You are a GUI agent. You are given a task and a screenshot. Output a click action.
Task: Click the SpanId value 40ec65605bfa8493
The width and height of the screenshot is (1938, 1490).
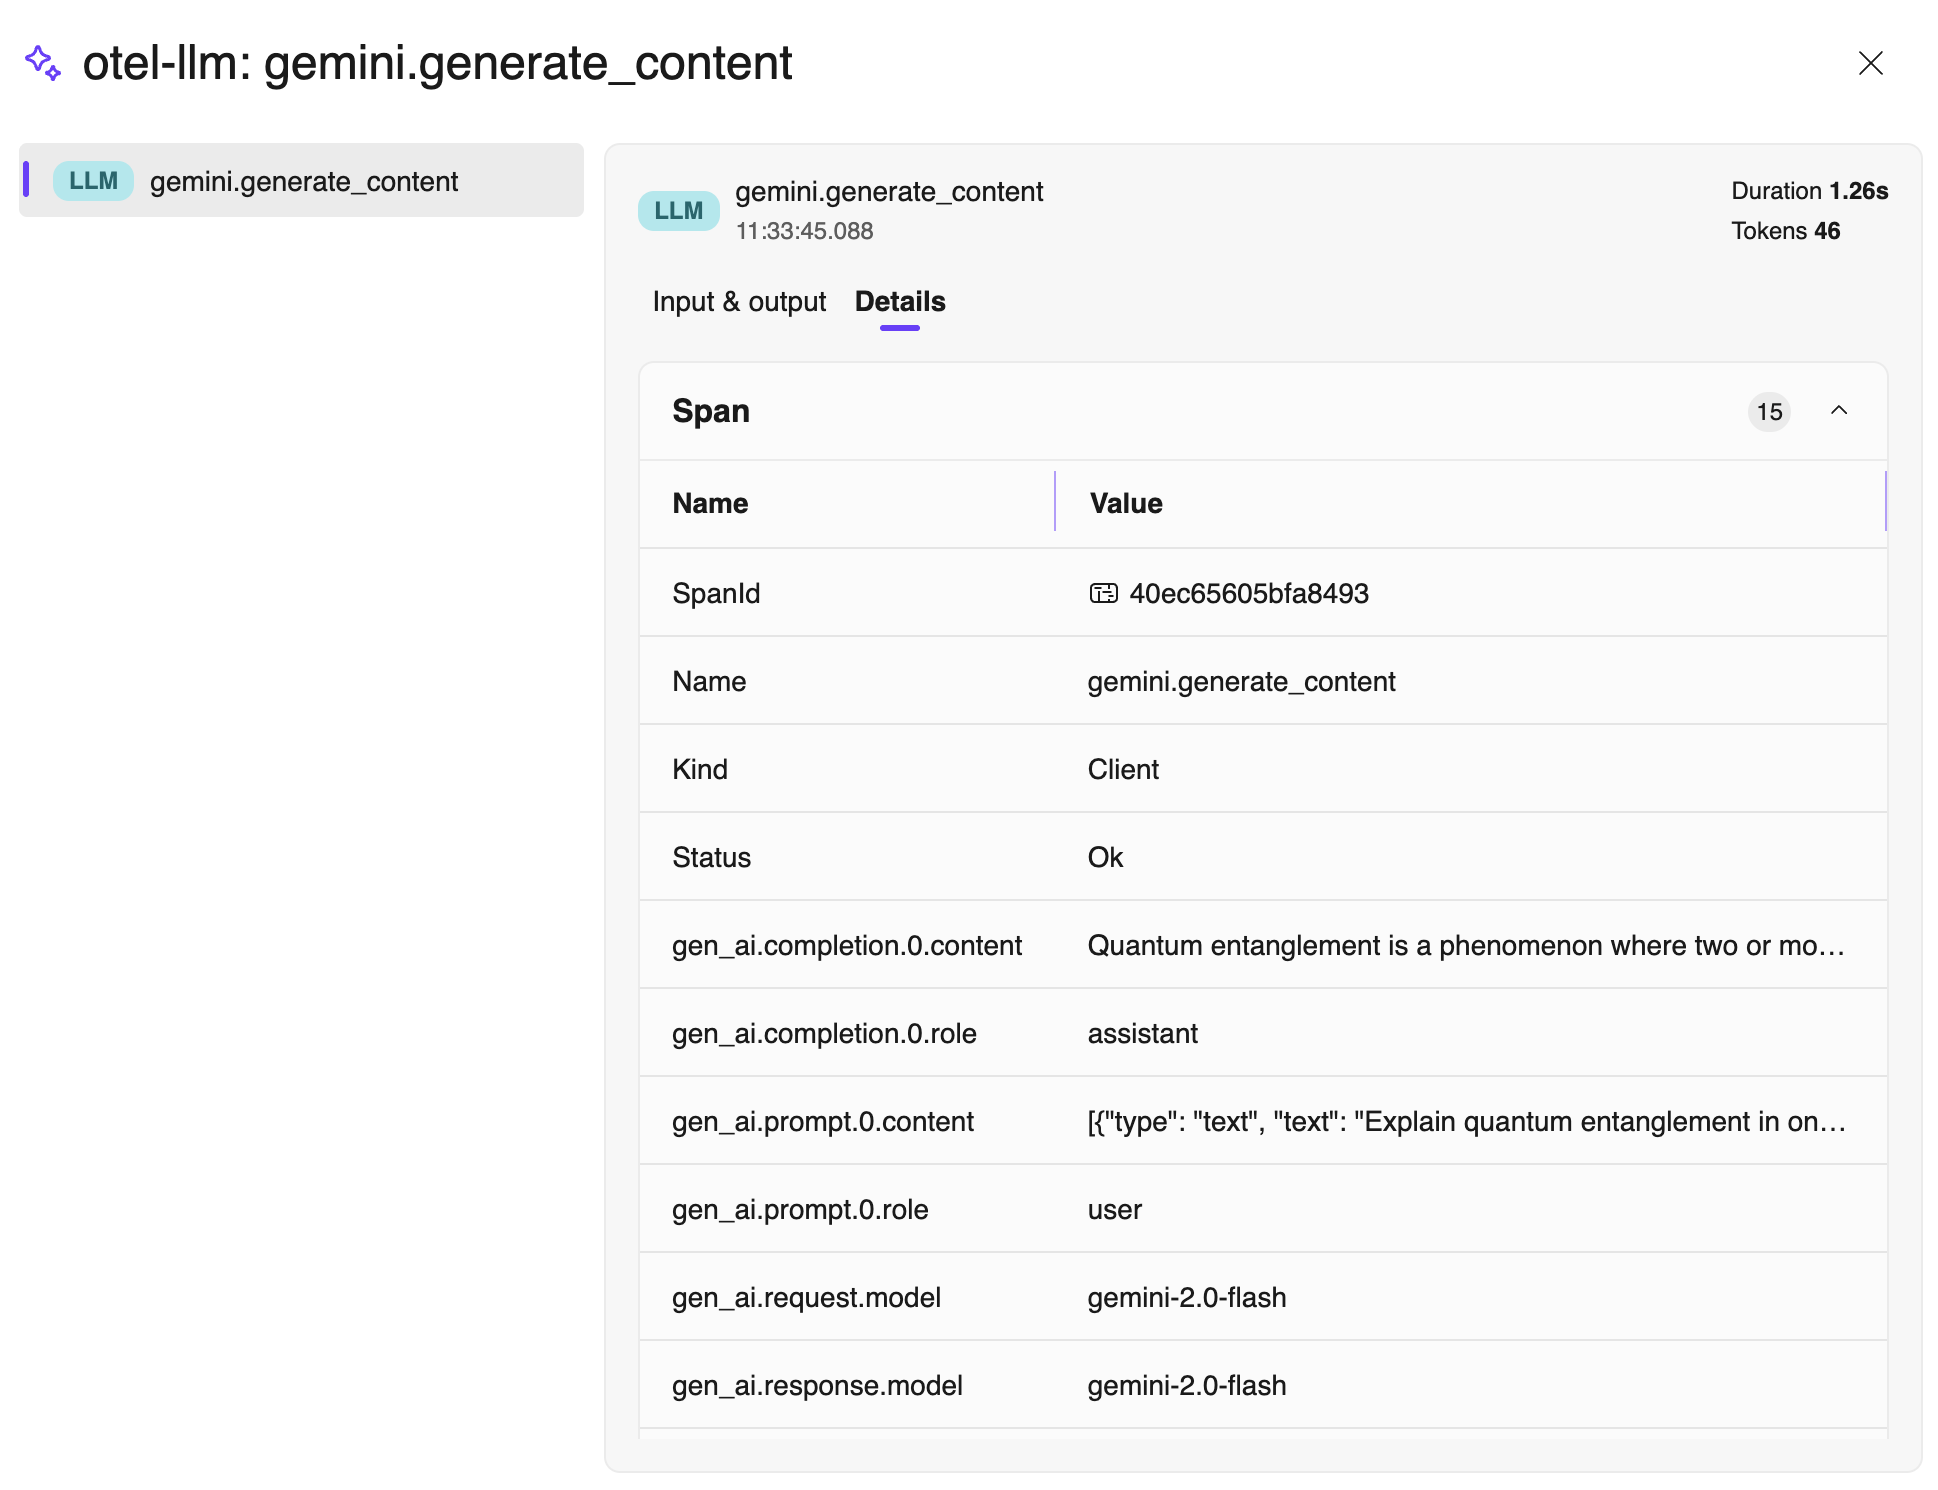click(x=1248, y=594)
